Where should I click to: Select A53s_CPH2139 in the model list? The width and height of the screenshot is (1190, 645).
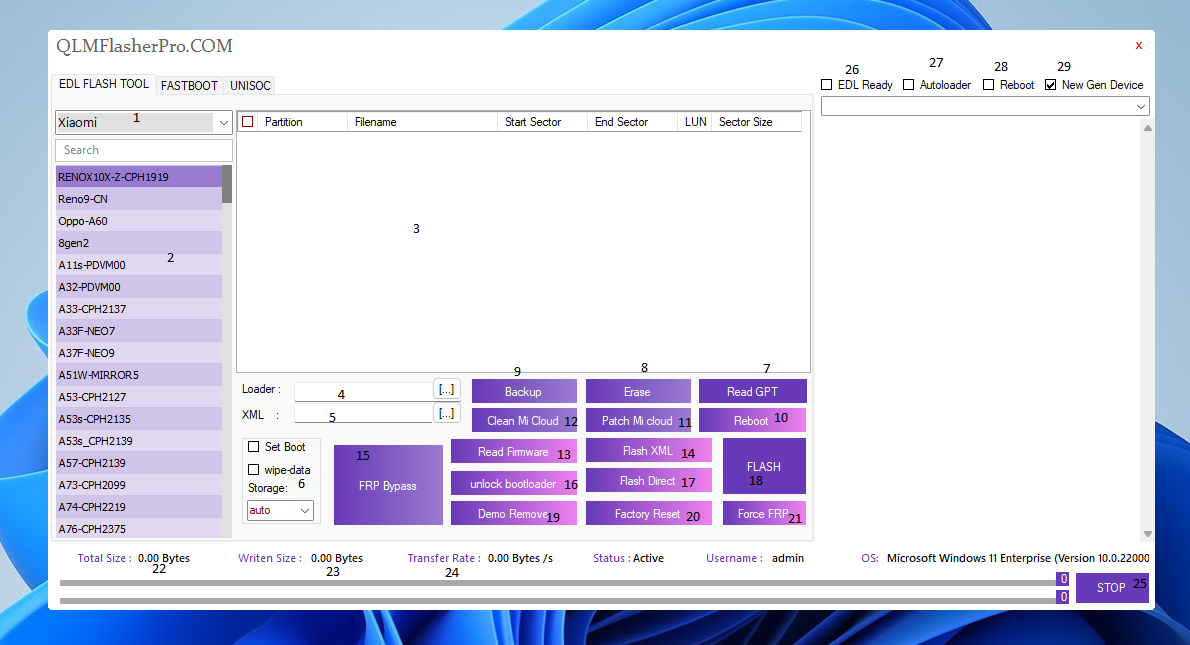139,441
